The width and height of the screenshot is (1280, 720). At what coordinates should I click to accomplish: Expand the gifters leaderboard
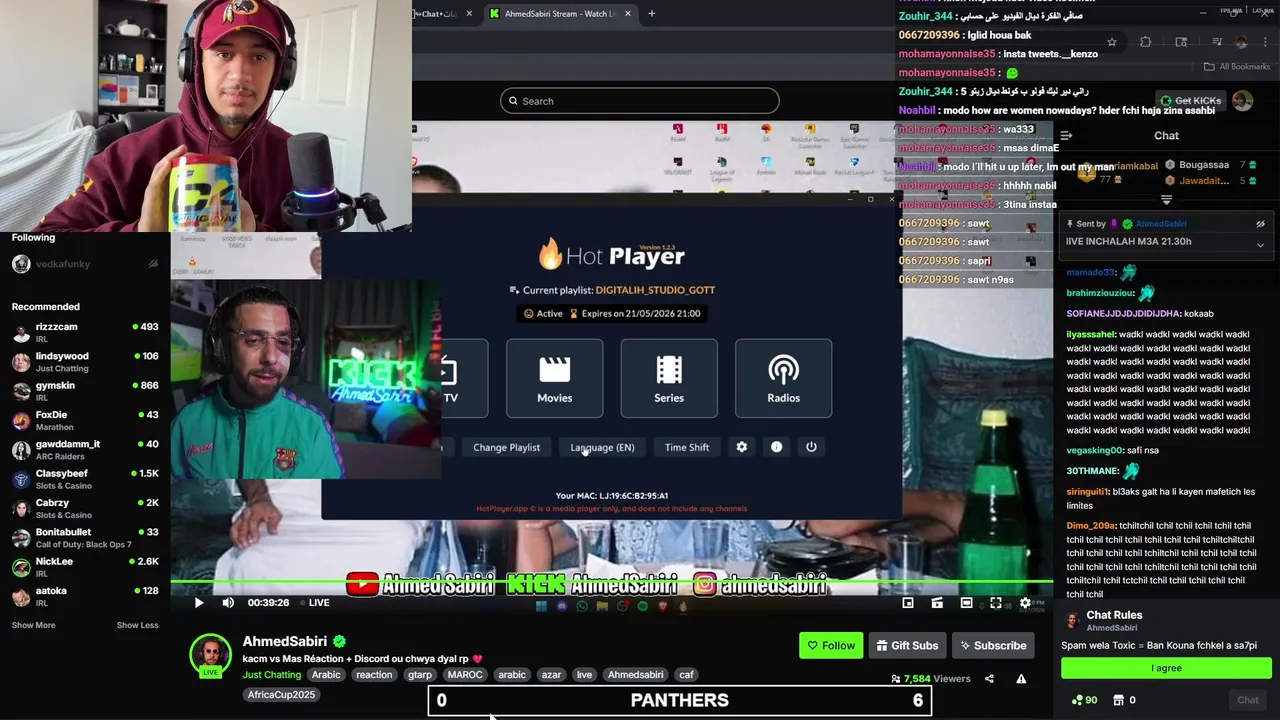pyautogui.click(x=1166, y=200)
